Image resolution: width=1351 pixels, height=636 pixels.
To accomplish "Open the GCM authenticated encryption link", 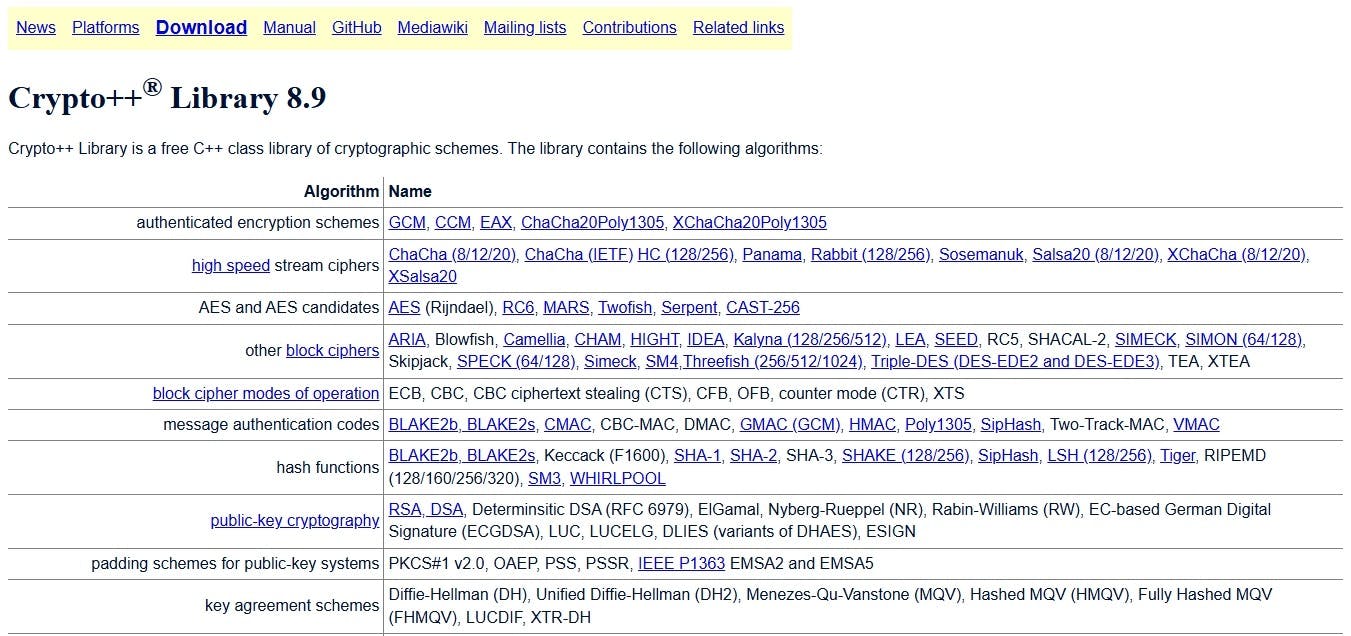I will [x=405, y=222].
